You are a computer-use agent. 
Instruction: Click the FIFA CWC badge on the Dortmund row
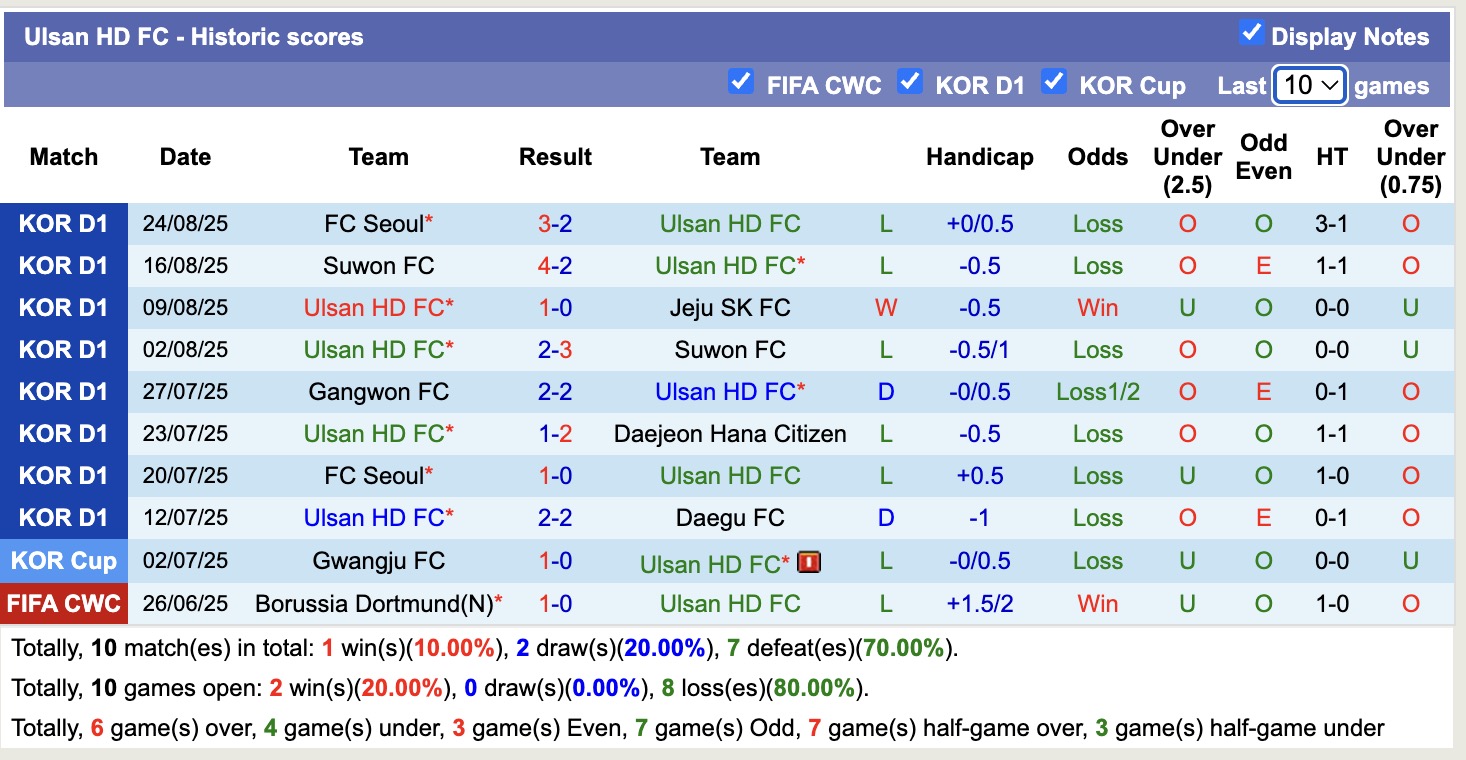pyautogui.click(x=64, y=603)
